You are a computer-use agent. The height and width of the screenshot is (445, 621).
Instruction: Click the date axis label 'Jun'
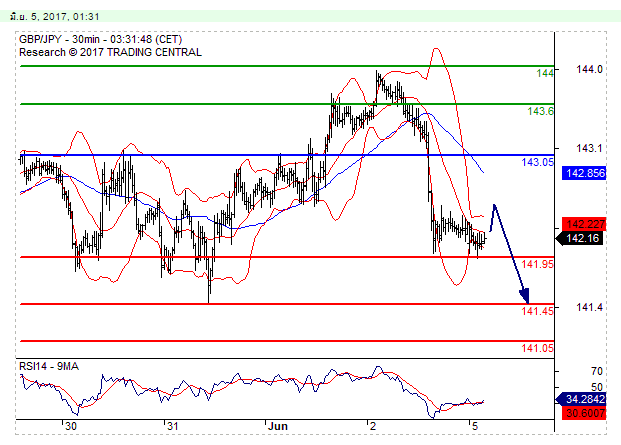pos(278,426)
